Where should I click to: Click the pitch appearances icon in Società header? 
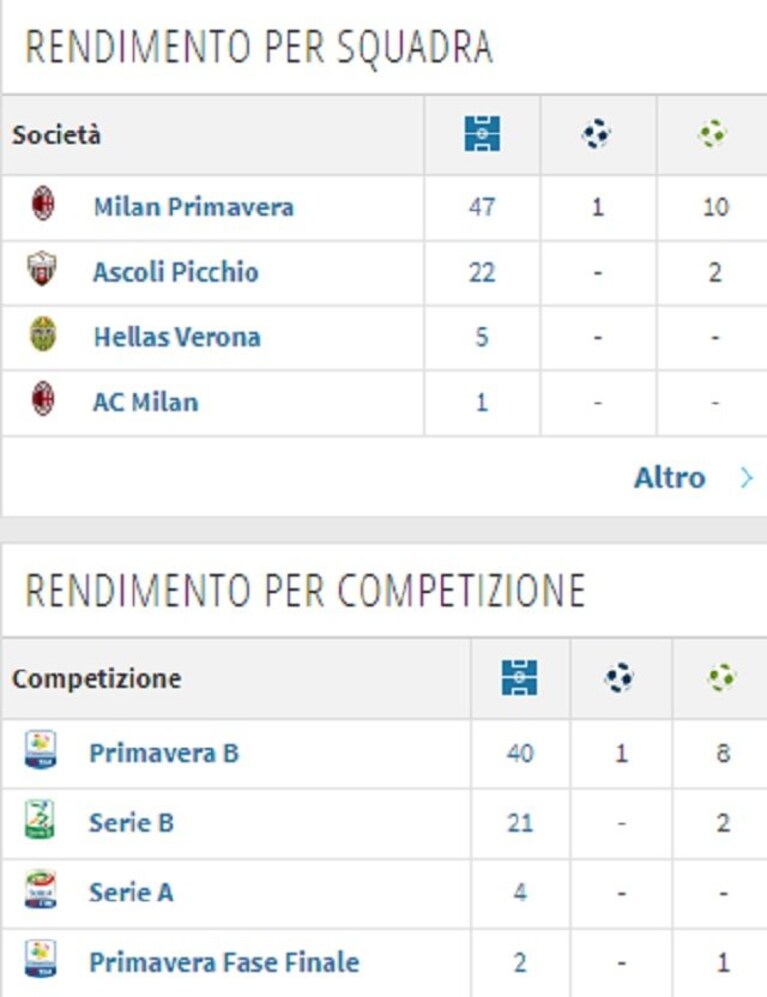click(482, 134)
